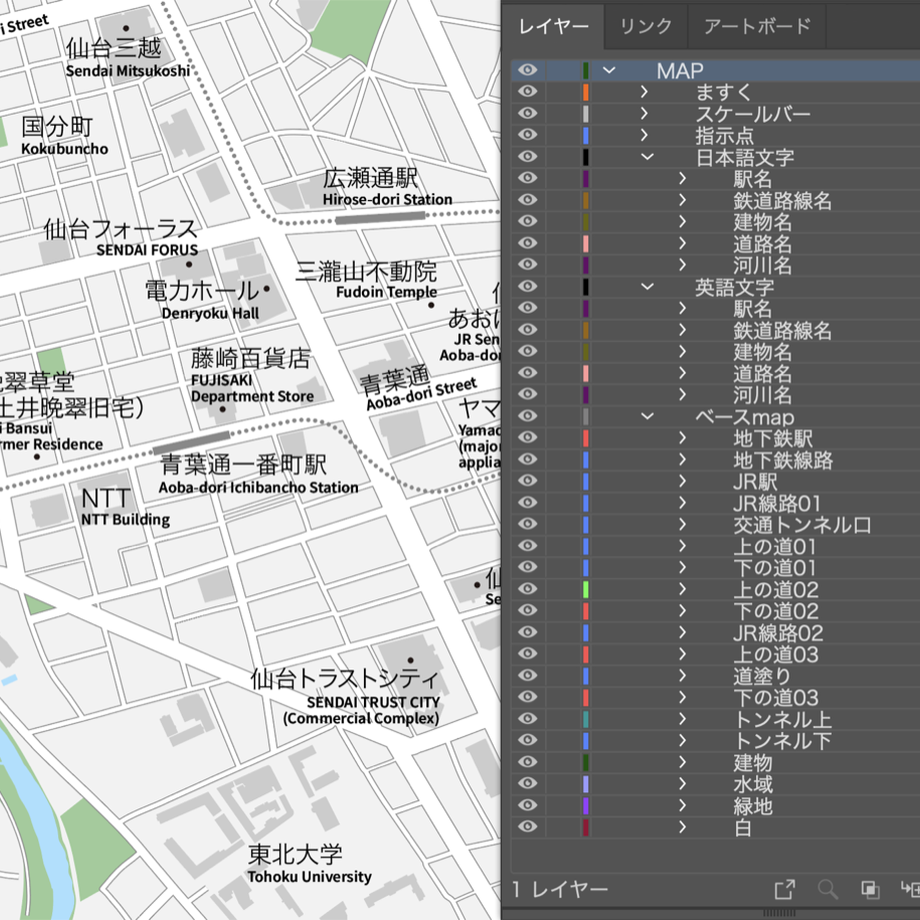Click the "SENDAI TRUST CITY" map label
The height and width of the screenshot is (920, 920).
coord(373,702)
